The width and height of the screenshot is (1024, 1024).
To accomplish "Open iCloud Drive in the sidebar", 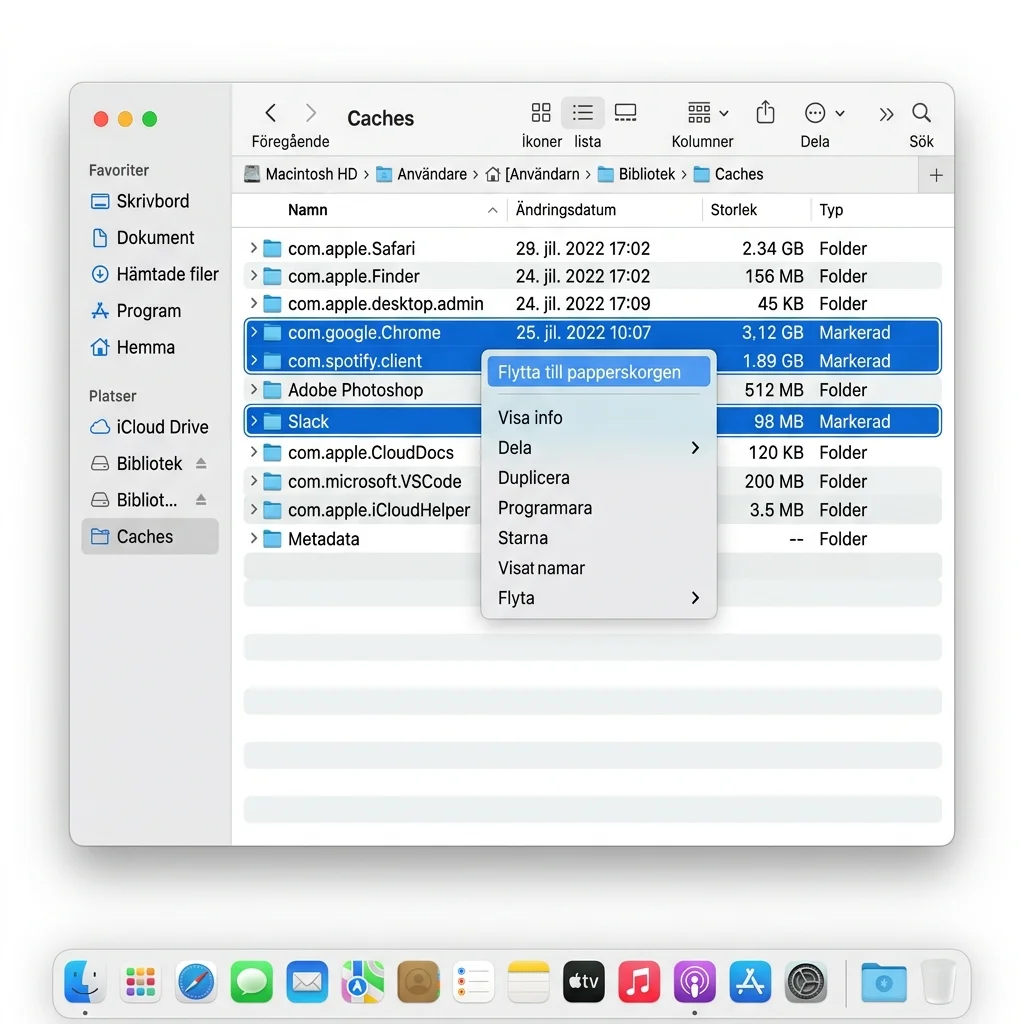I will (152, 427).
